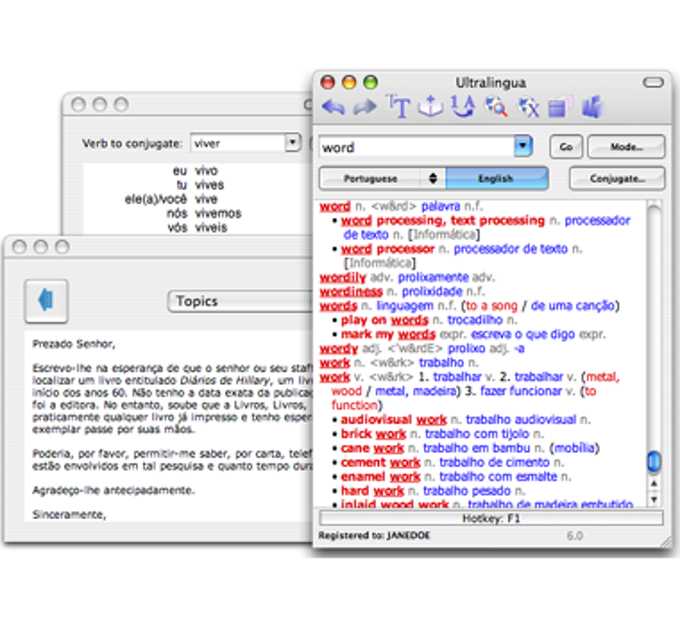Click the headword 'wordily'
Screen dimensions: 680x626
point(343,277)
